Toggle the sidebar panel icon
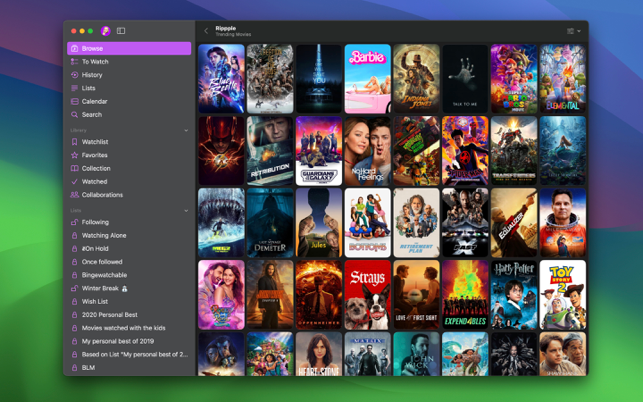 [121, 31]
